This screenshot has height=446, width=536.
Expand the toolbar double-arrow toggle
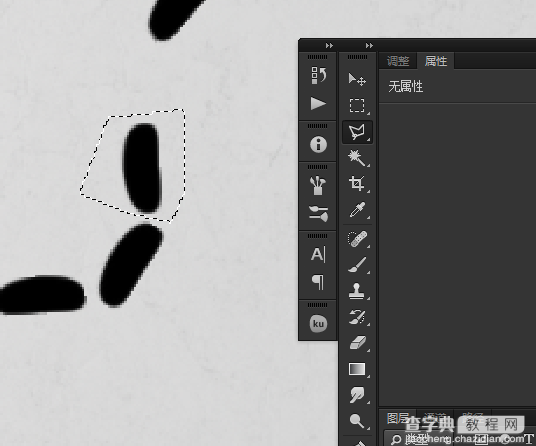(x=369, y=45)
